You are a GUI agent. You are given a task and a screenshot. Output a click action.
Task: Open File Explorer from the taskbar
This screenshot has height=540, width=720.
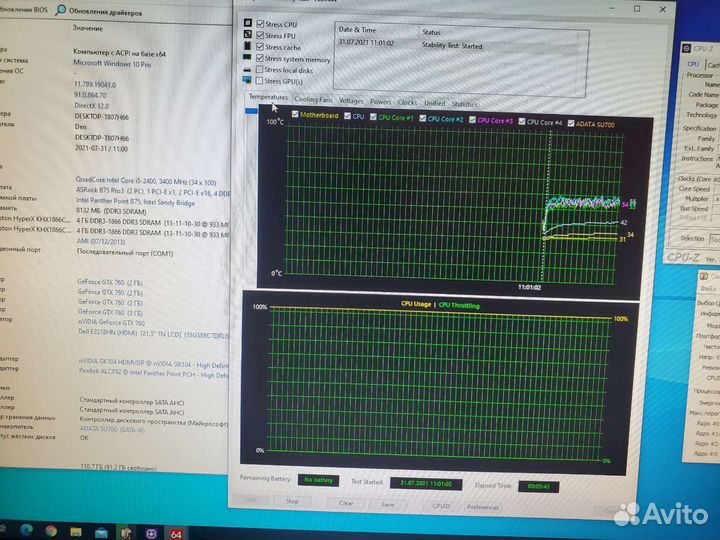(x=76, y=532)
